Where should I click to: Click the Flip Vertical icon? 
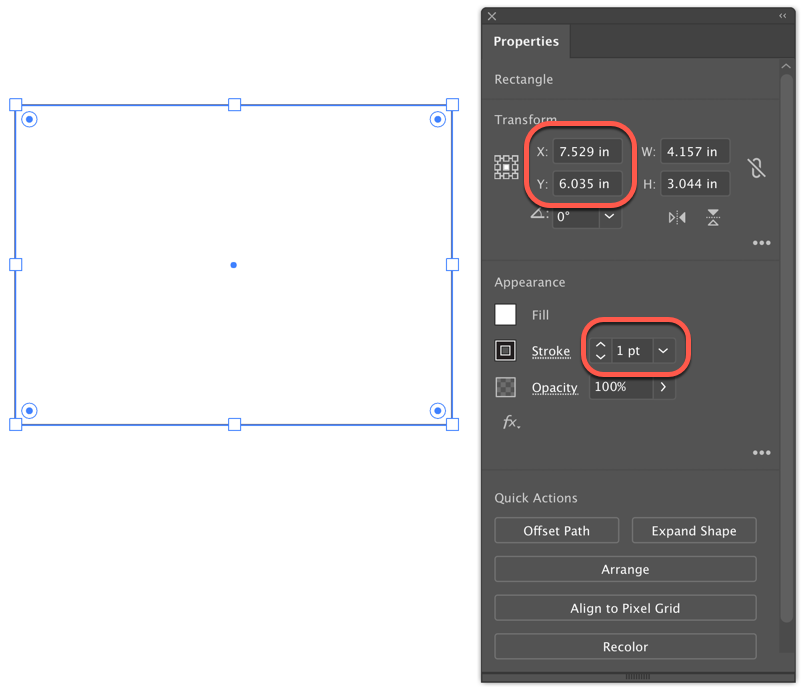point(712,217)
